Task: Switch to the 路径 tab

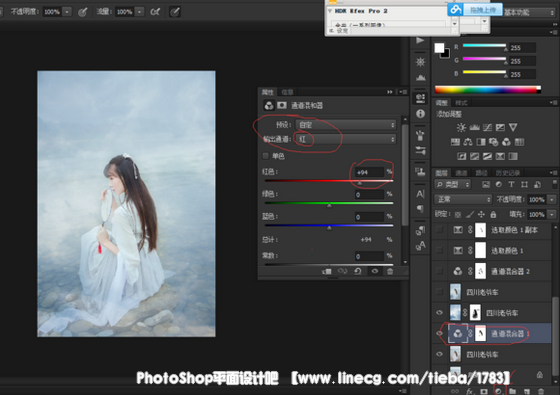Action: coord(481,173)
